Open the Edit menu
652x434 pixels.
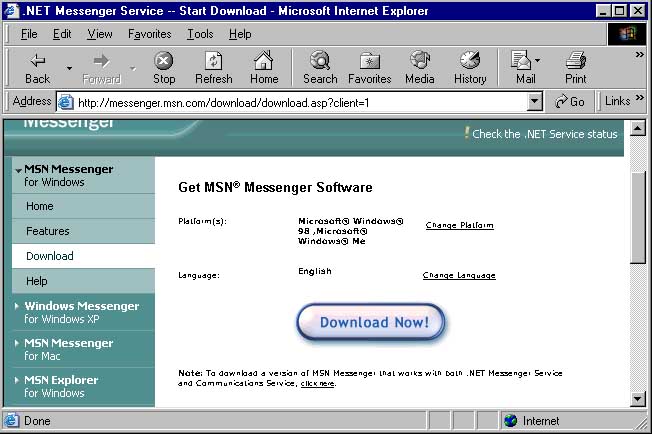62,34
